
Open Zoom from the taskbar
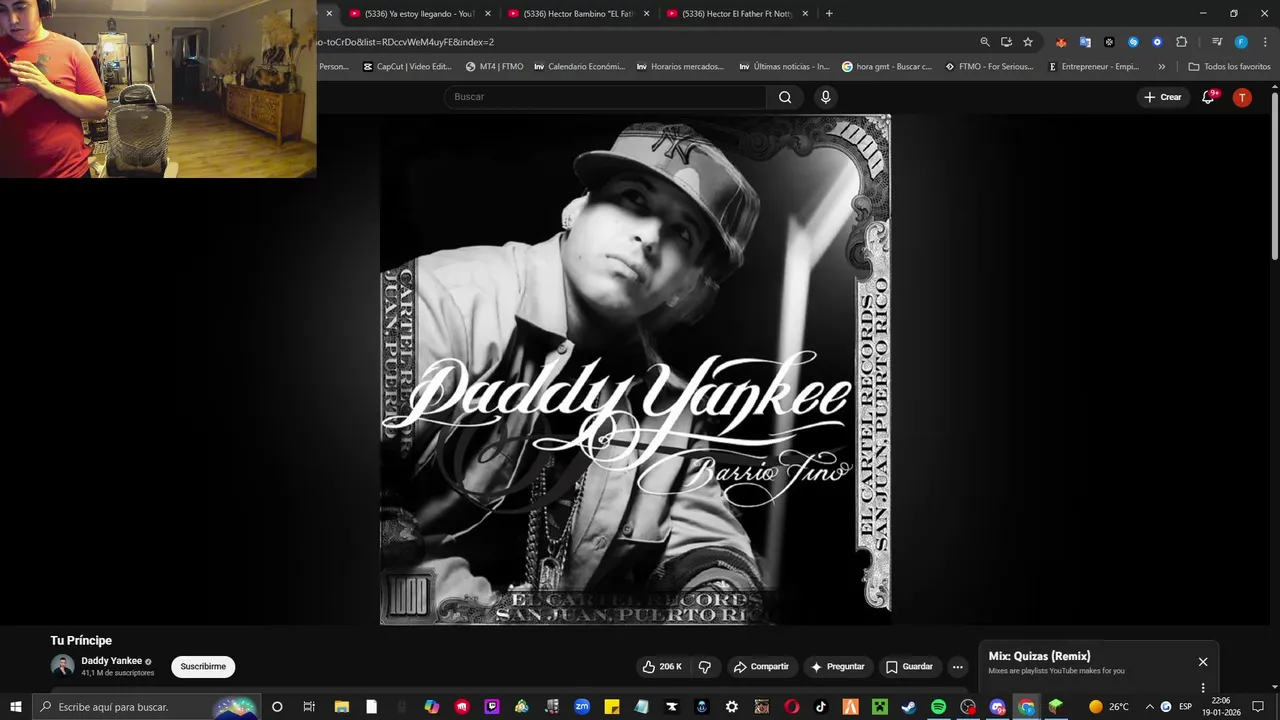(582, 707)
